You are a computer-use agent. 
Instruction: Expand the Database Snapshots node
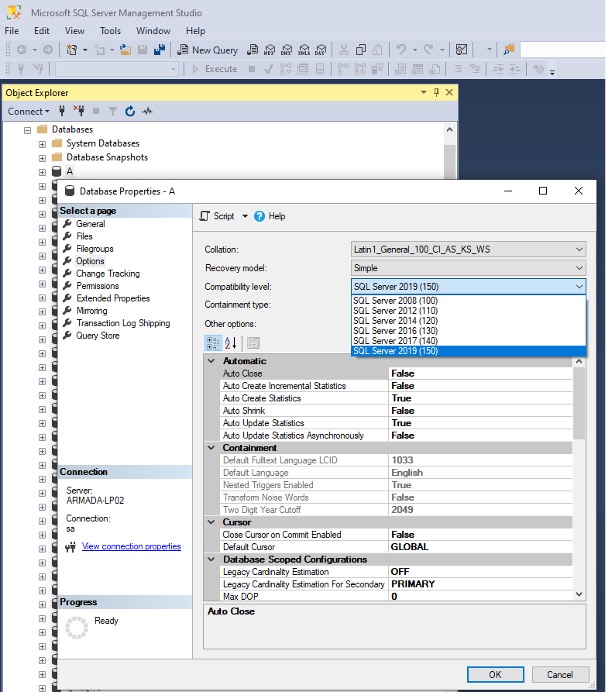[x=42, y=158]
